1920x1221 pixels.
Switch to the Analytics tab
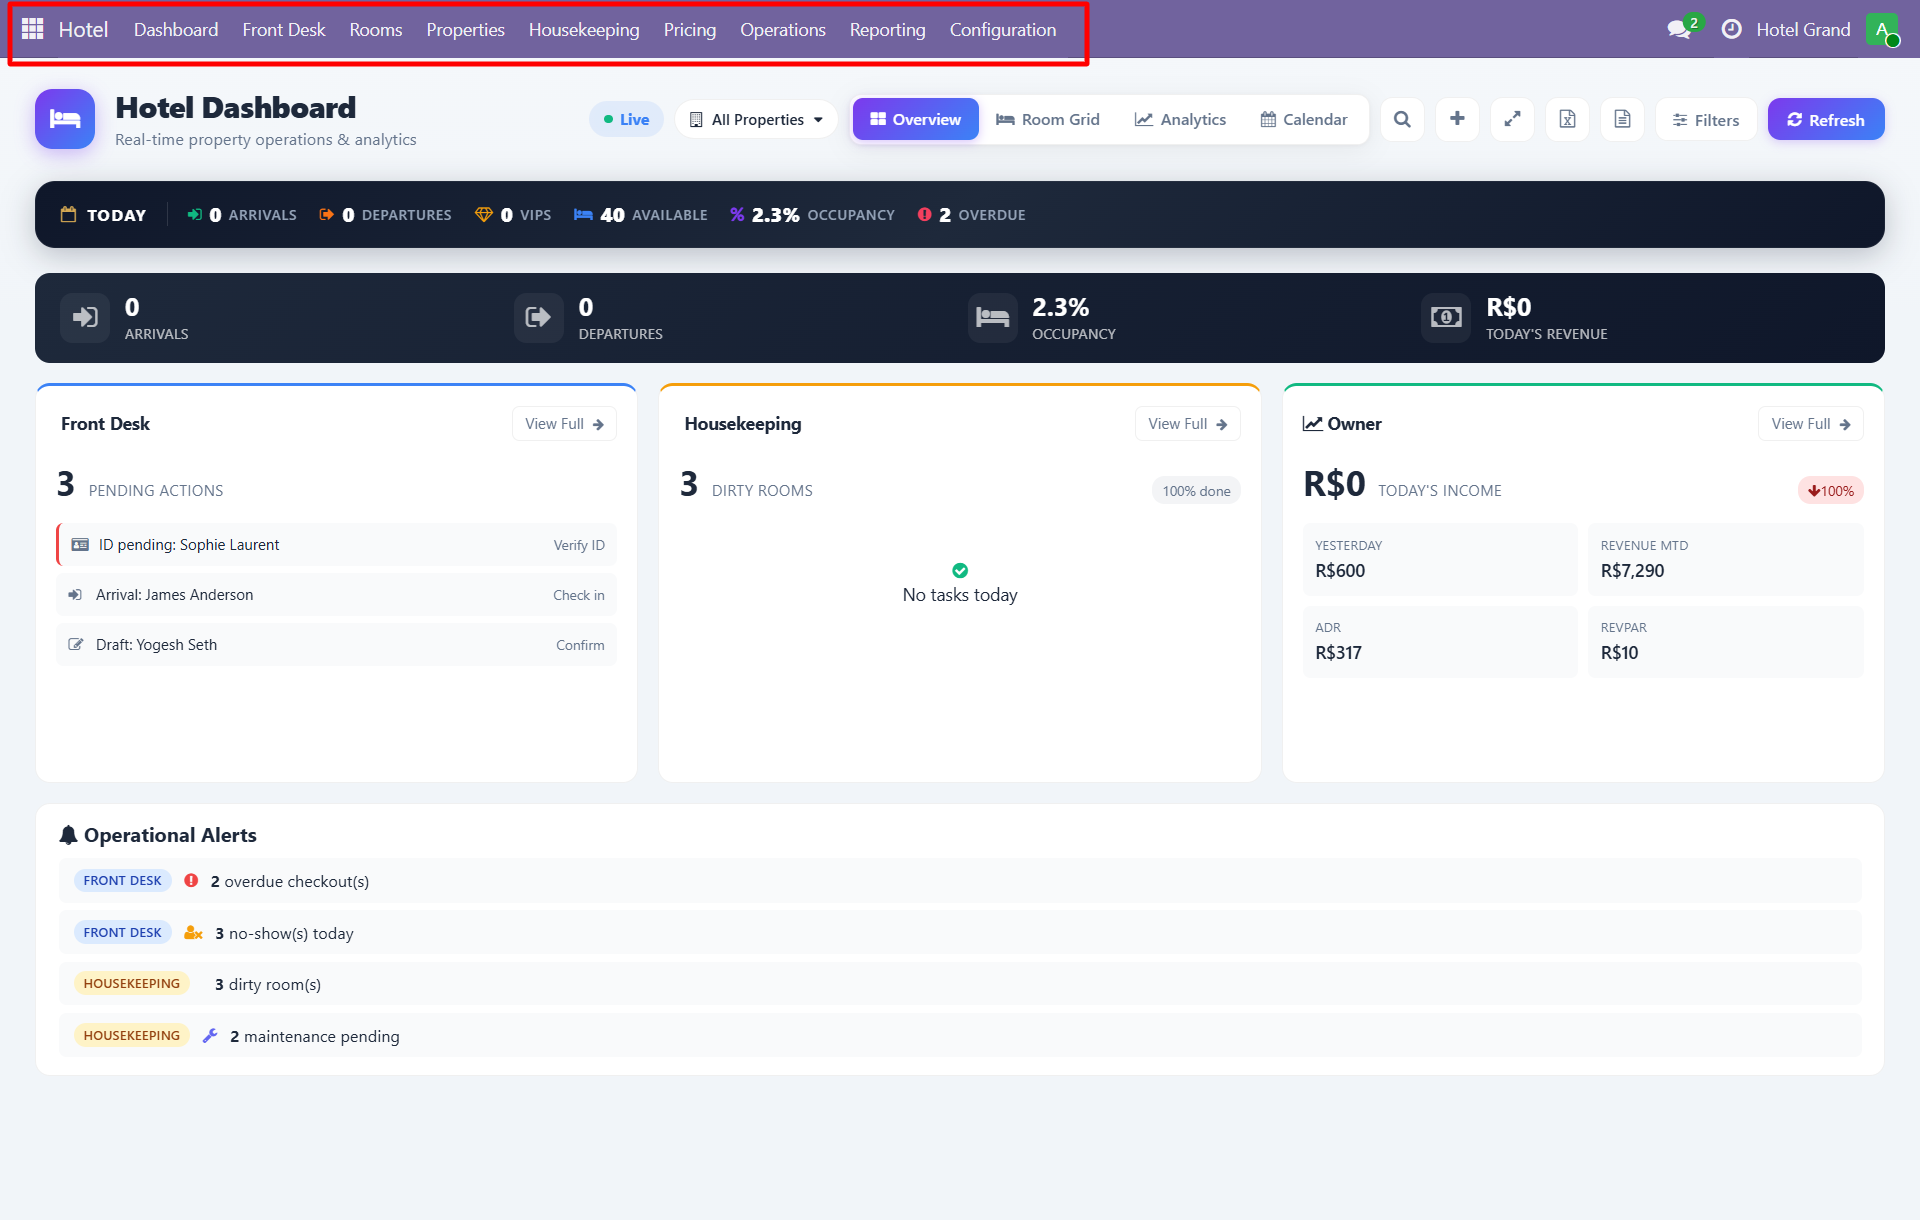1180,119
